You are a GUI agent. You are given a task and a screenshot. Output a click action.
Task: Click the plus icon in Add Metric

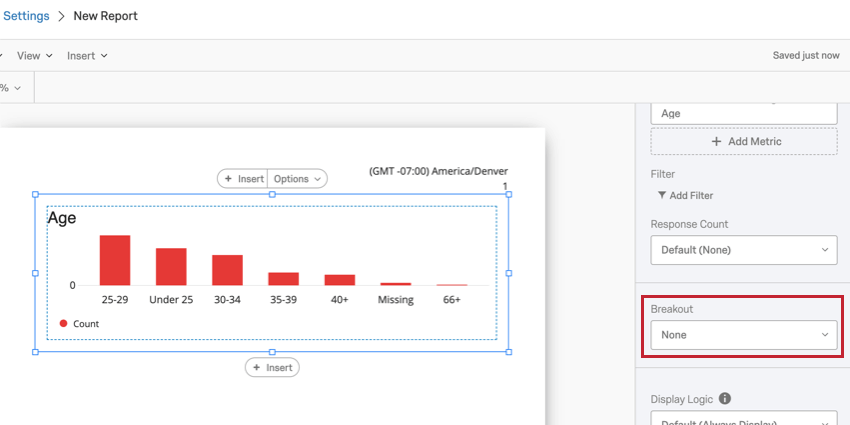click(x=717, y=141)
